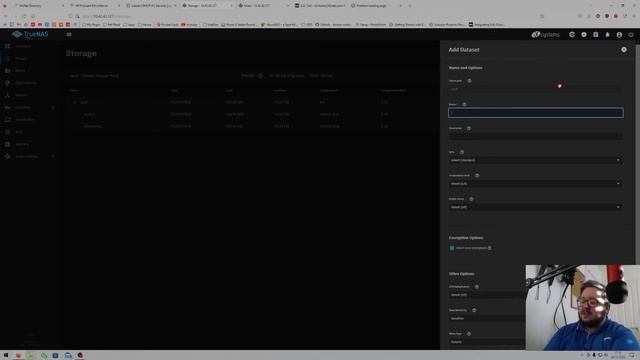This screenshot has height=360, width=640.
Task: Open the user account settings icon
Action: pyautogui.click(x=619, y=35)
